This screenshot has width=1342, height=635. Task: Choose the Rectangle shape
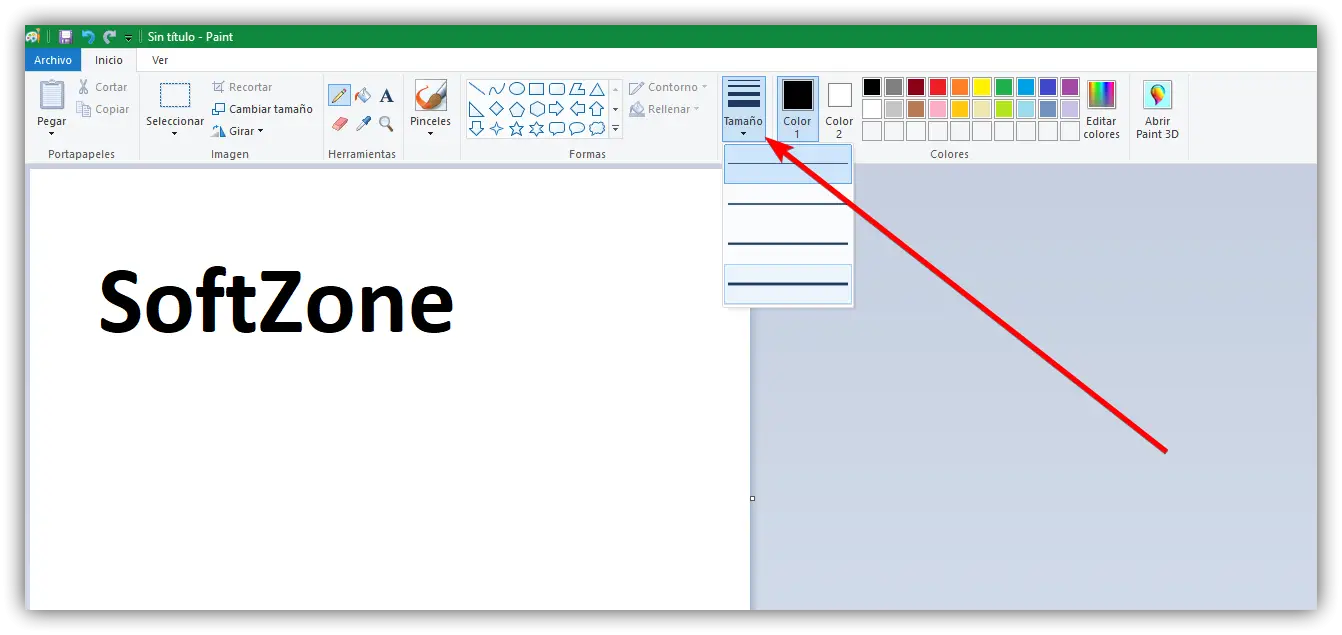[537, 89]
